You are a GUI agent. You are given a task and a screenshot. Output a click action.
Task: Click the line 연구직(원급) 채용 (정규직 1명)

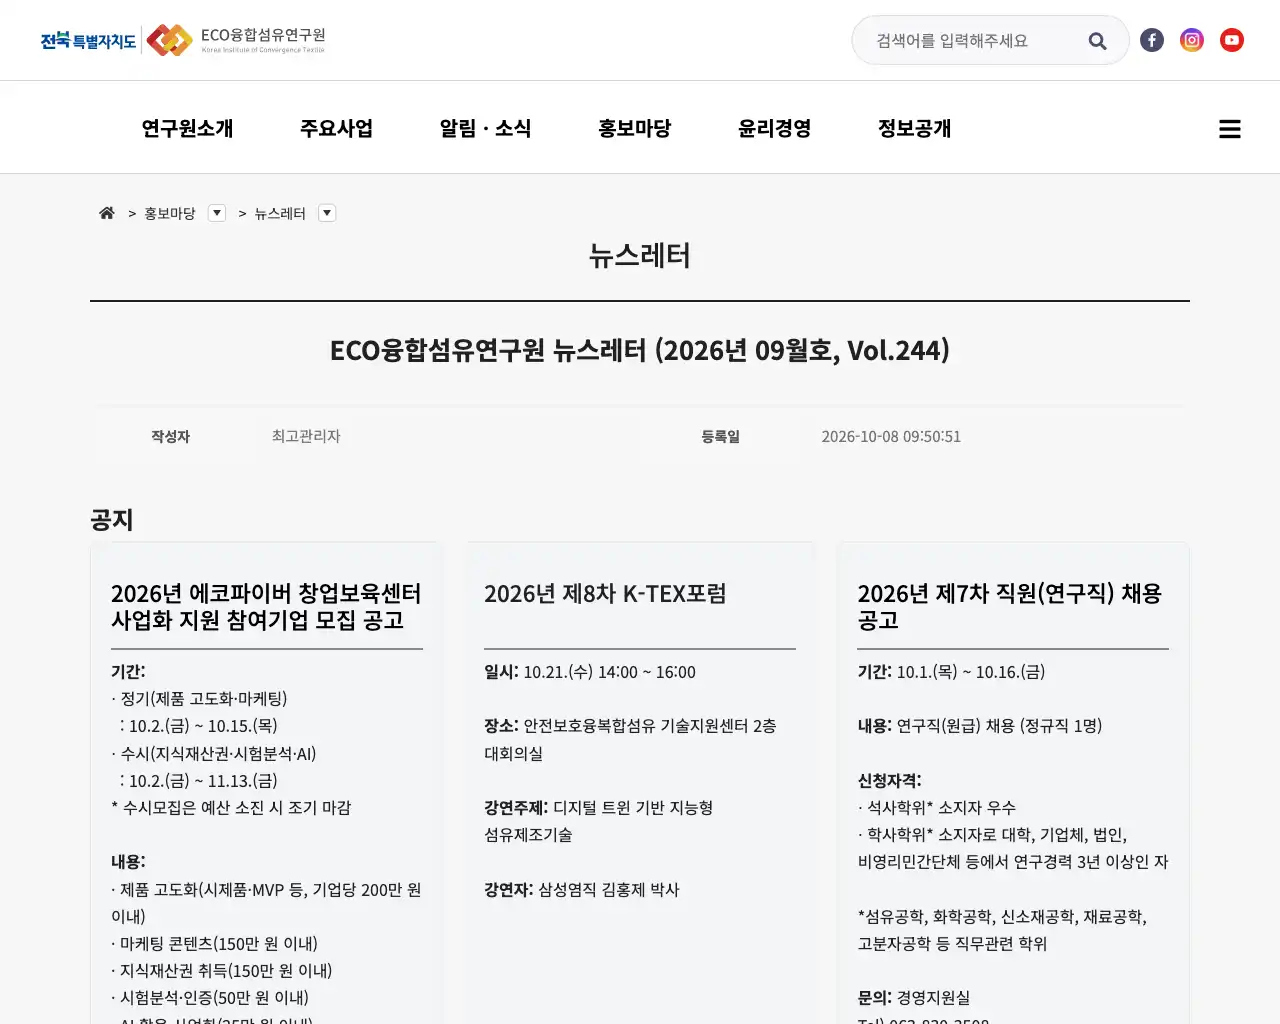(999, 726)
